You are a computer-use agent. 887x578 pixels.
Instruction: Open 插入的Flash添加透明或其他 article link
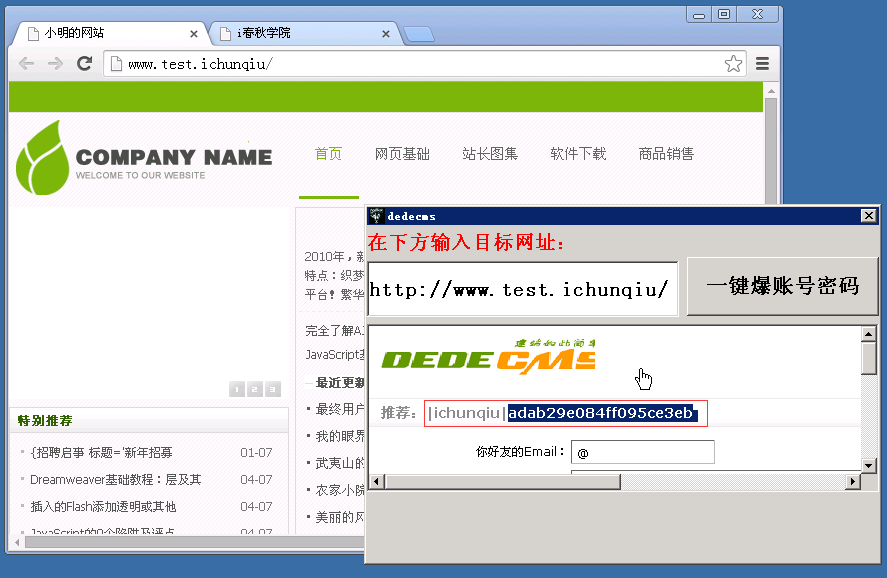(x=103, y=507)
